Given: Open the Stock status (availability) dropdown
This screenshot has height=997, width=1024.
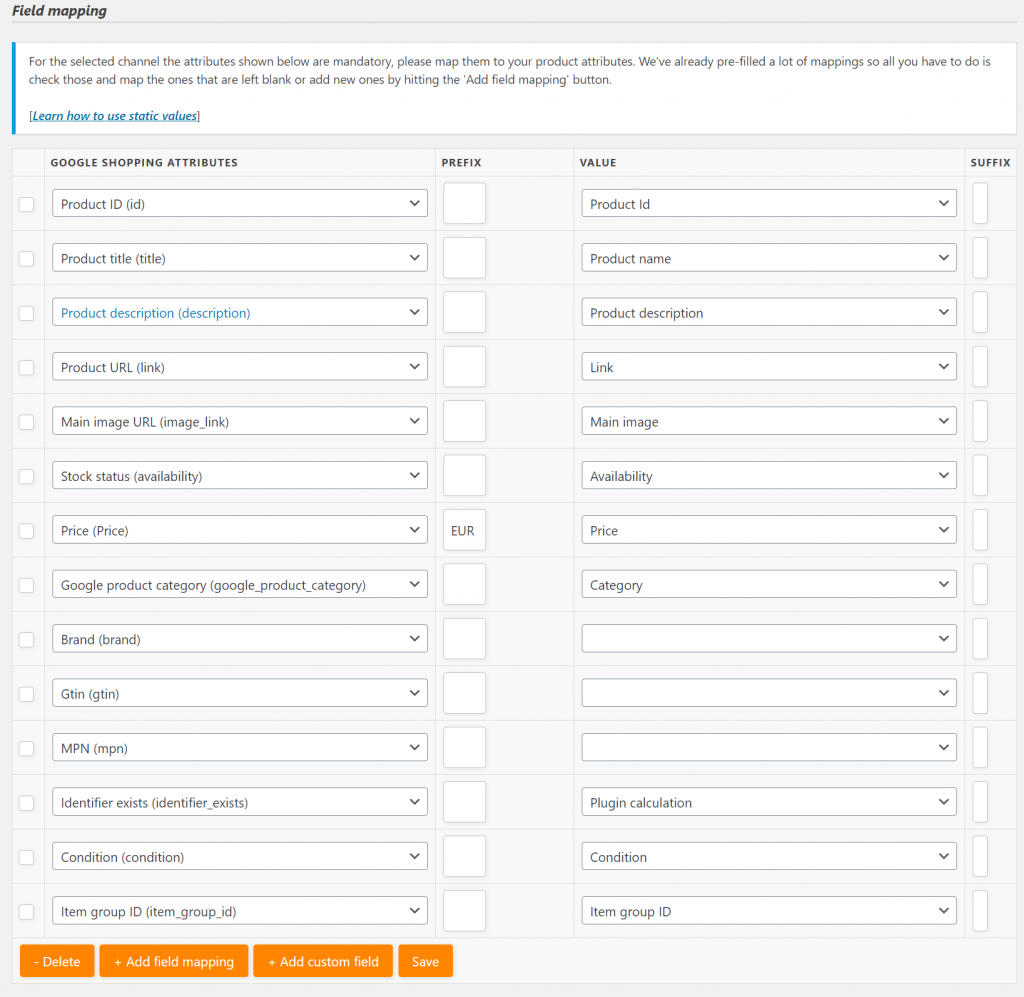Looking at the screenshot, I should (x=240, y=476).
